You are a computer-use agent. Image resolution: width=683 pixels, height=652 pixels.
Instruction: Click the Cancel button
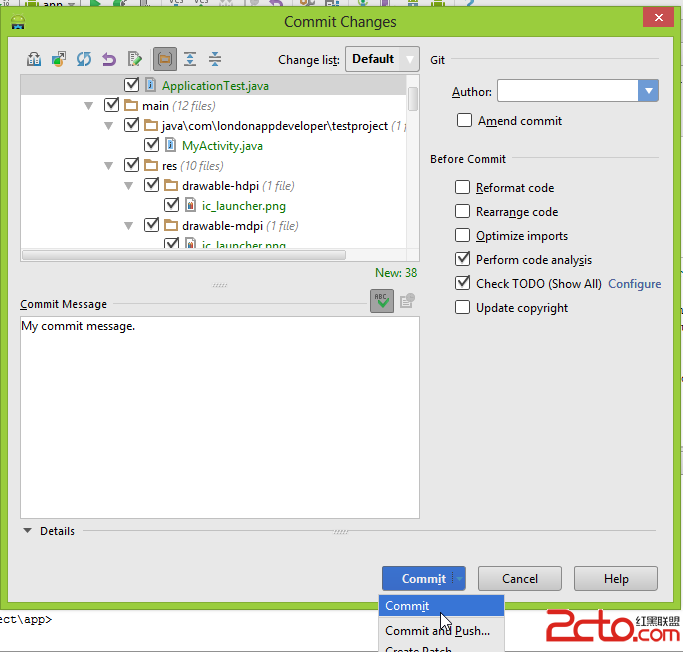pyautogui.click(x=520, y=578)
